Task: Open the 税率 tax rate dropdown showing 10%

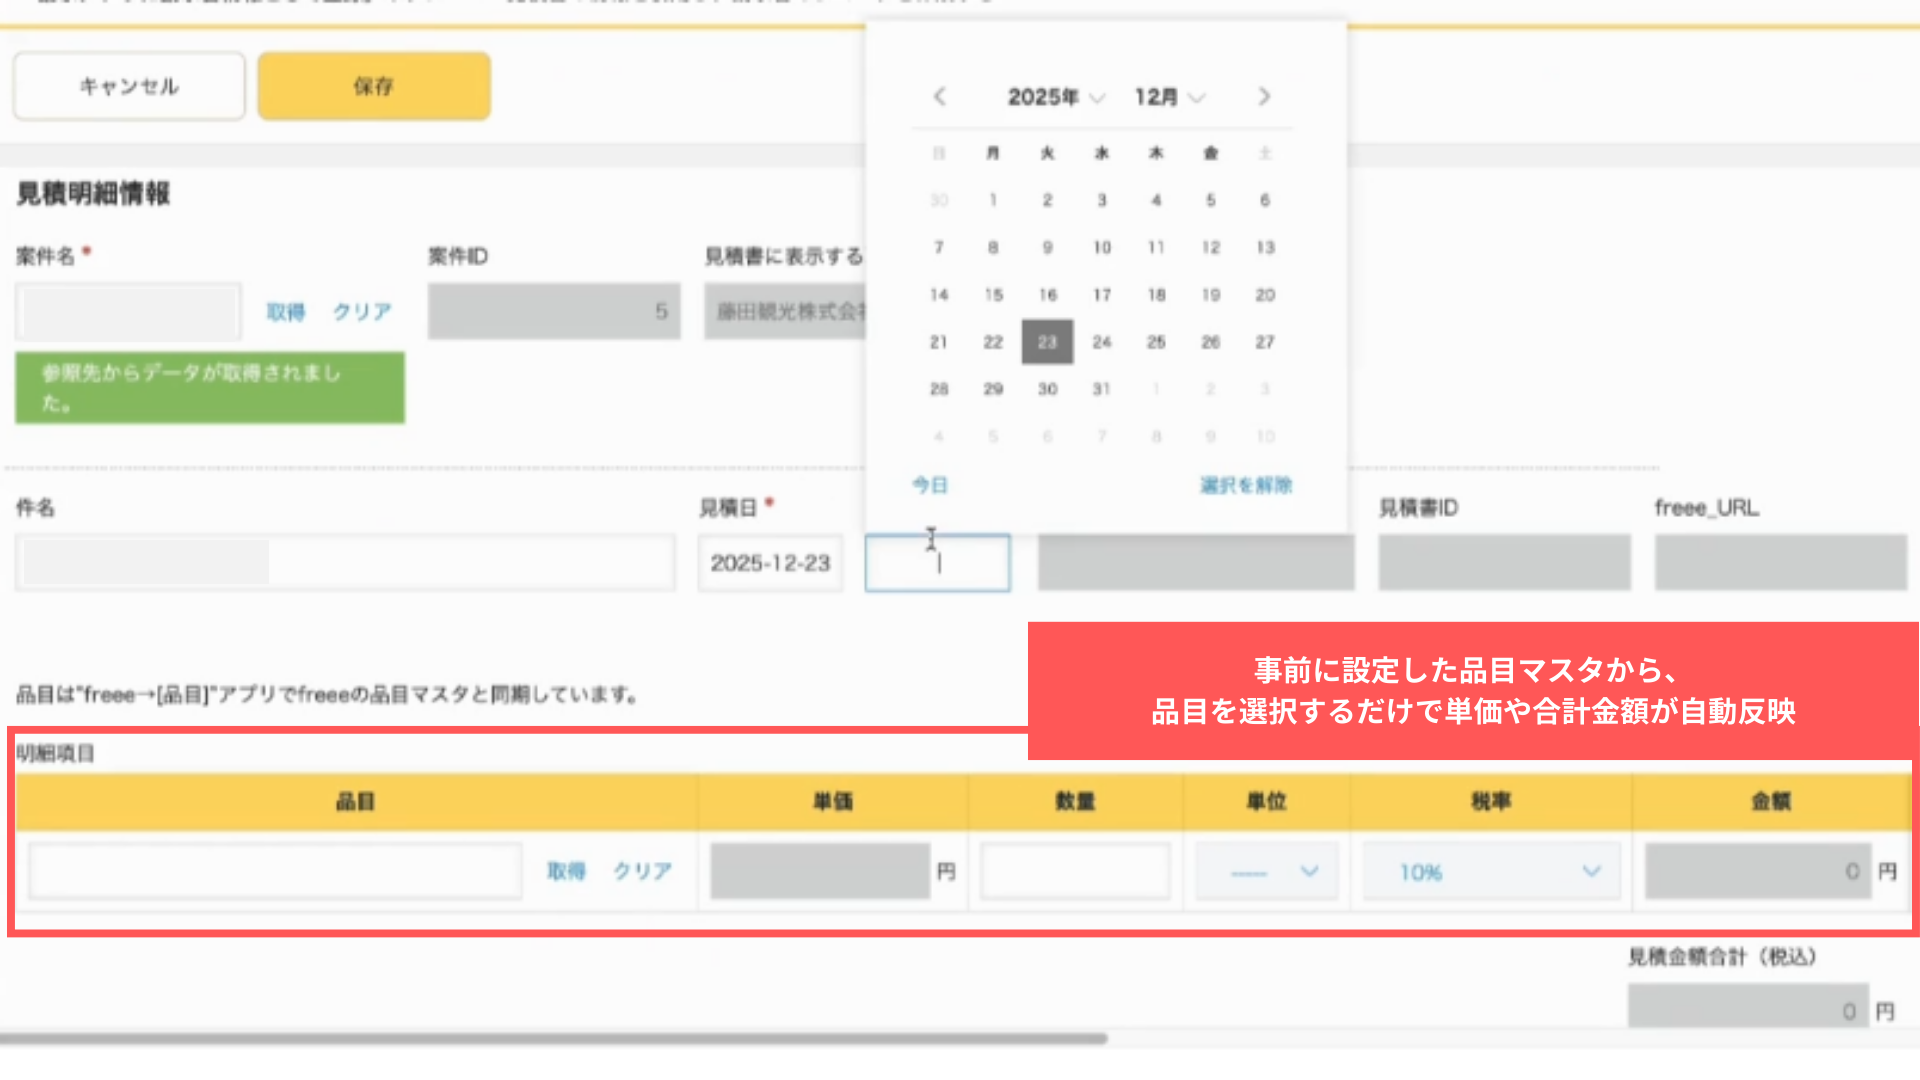Action: (1489, 871)
